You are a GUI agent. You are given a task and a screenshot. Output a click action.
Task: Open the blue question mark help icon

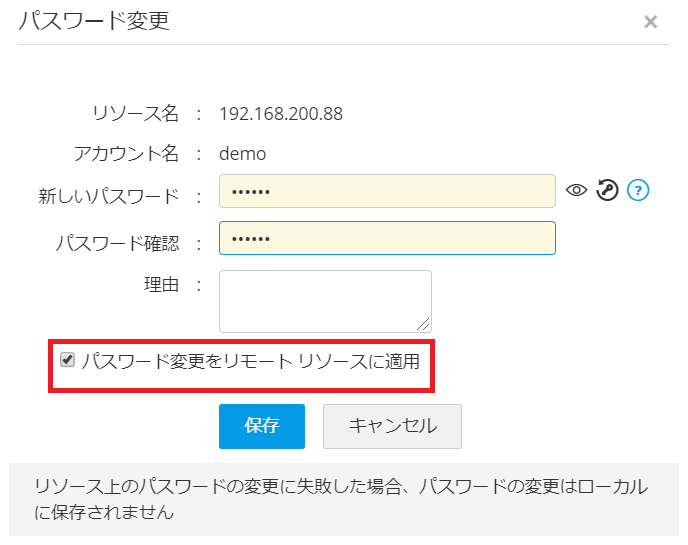click(x=638, y=190)
